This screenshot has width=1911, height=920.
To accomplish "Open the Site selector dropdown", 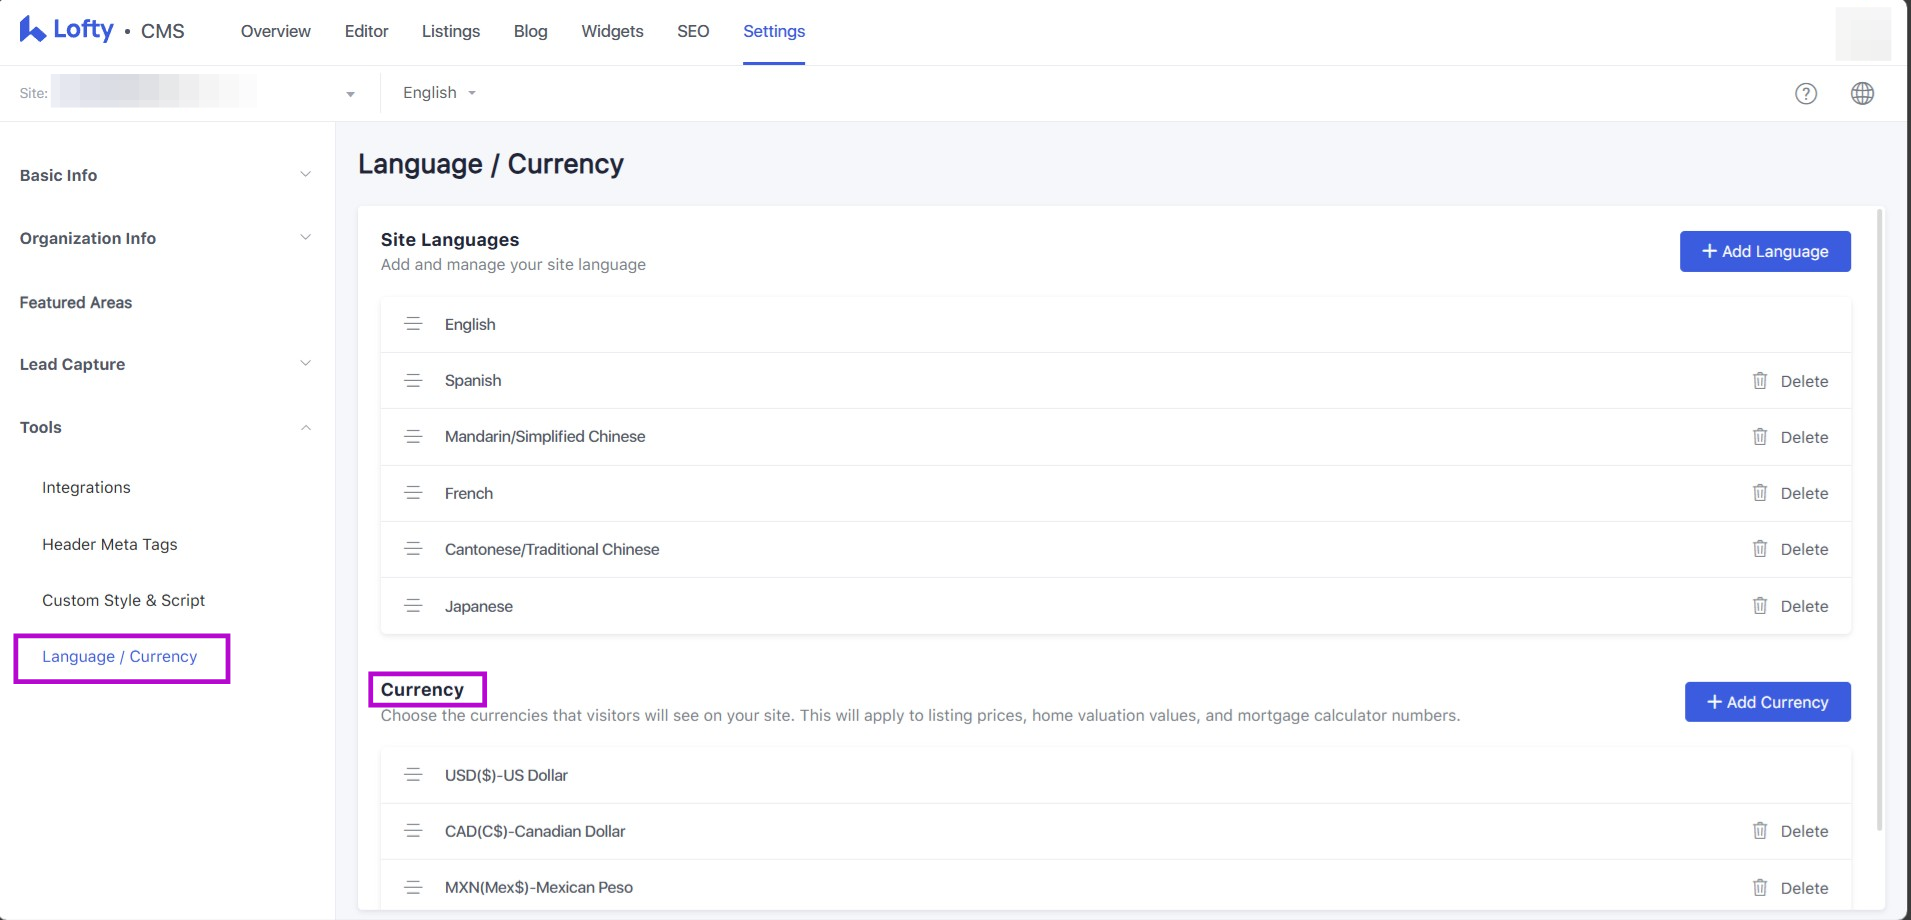I will pyautogui.click(x=350, y=94).
